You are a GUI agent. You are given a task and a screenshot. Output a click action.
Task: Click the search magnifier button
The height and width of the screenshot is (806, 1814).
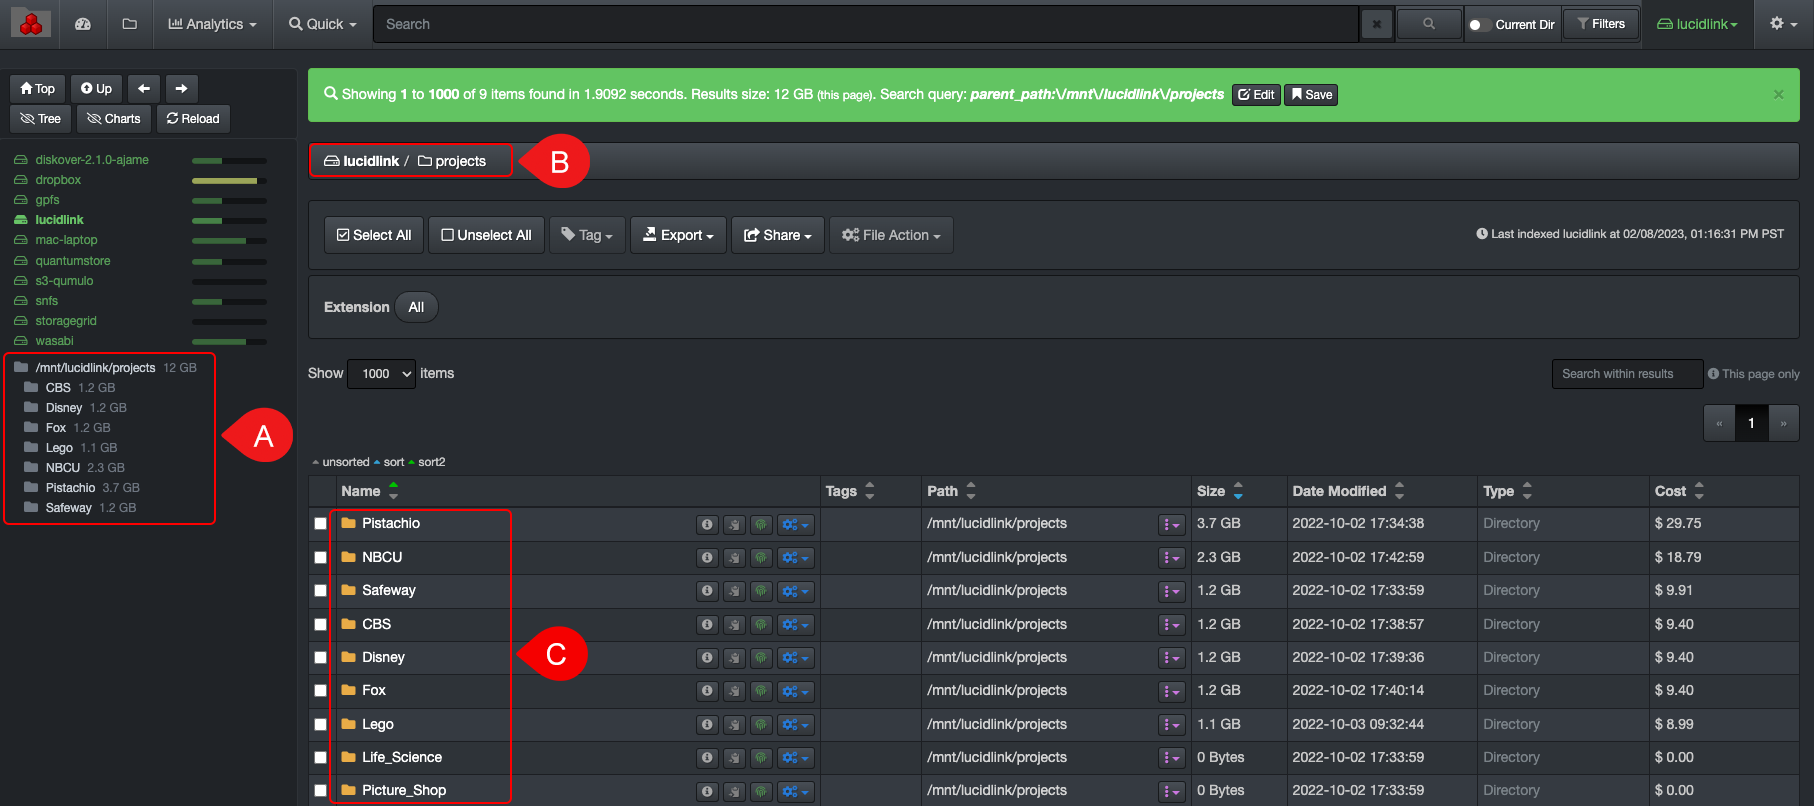(x=1428, y=24)
